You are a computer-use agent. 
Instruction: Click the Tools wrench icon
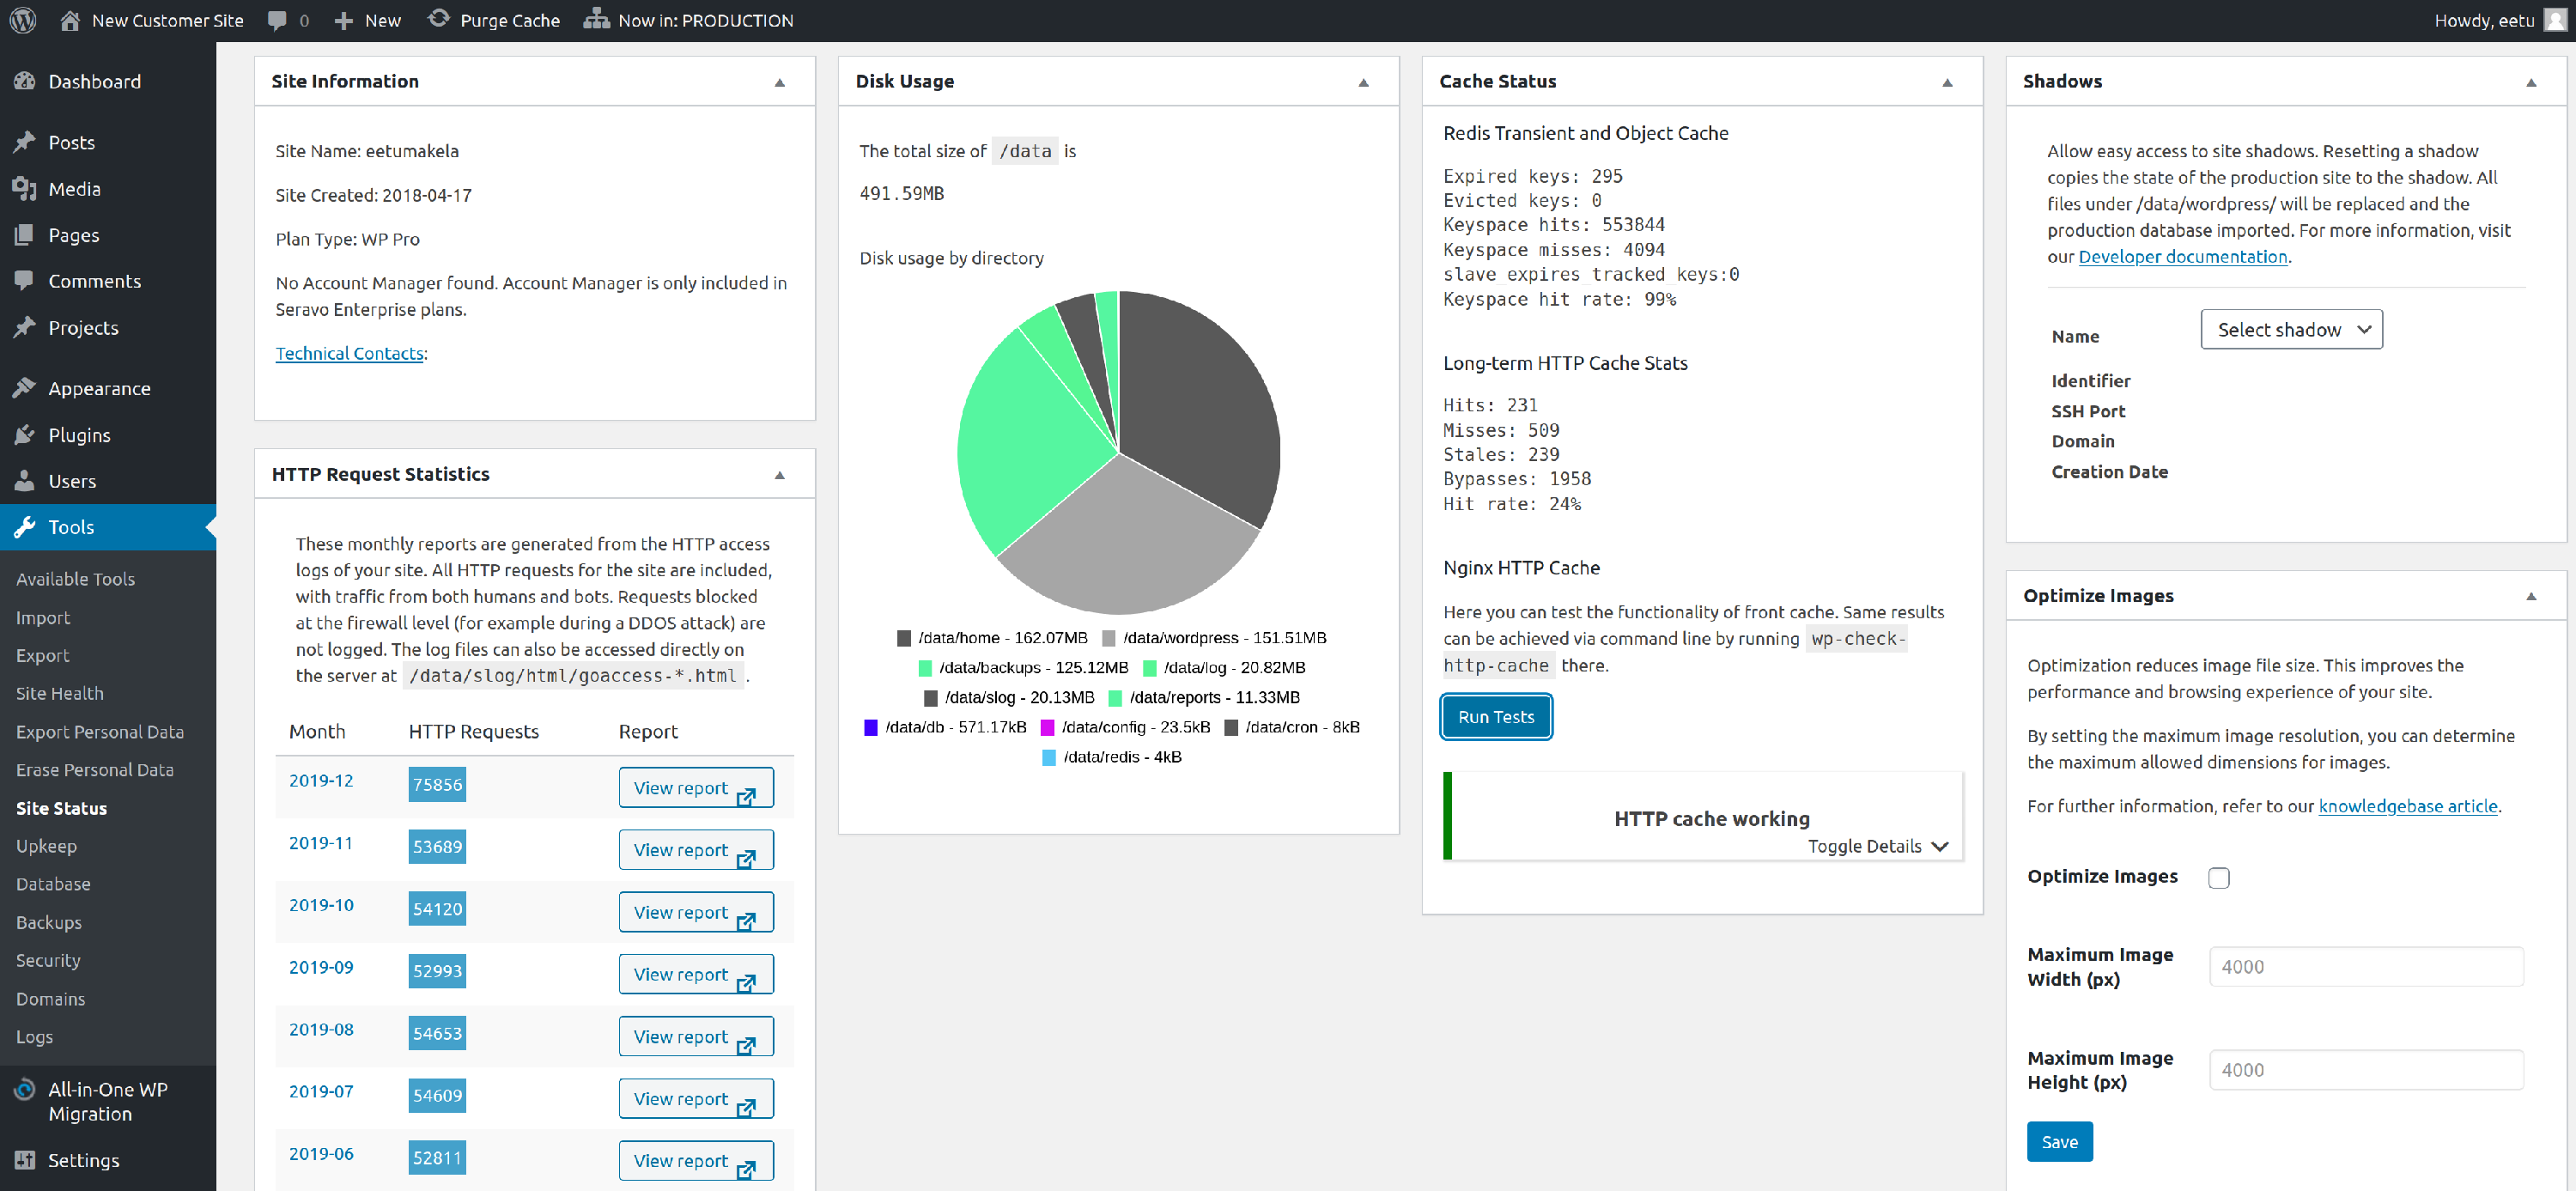click(25, 527)
